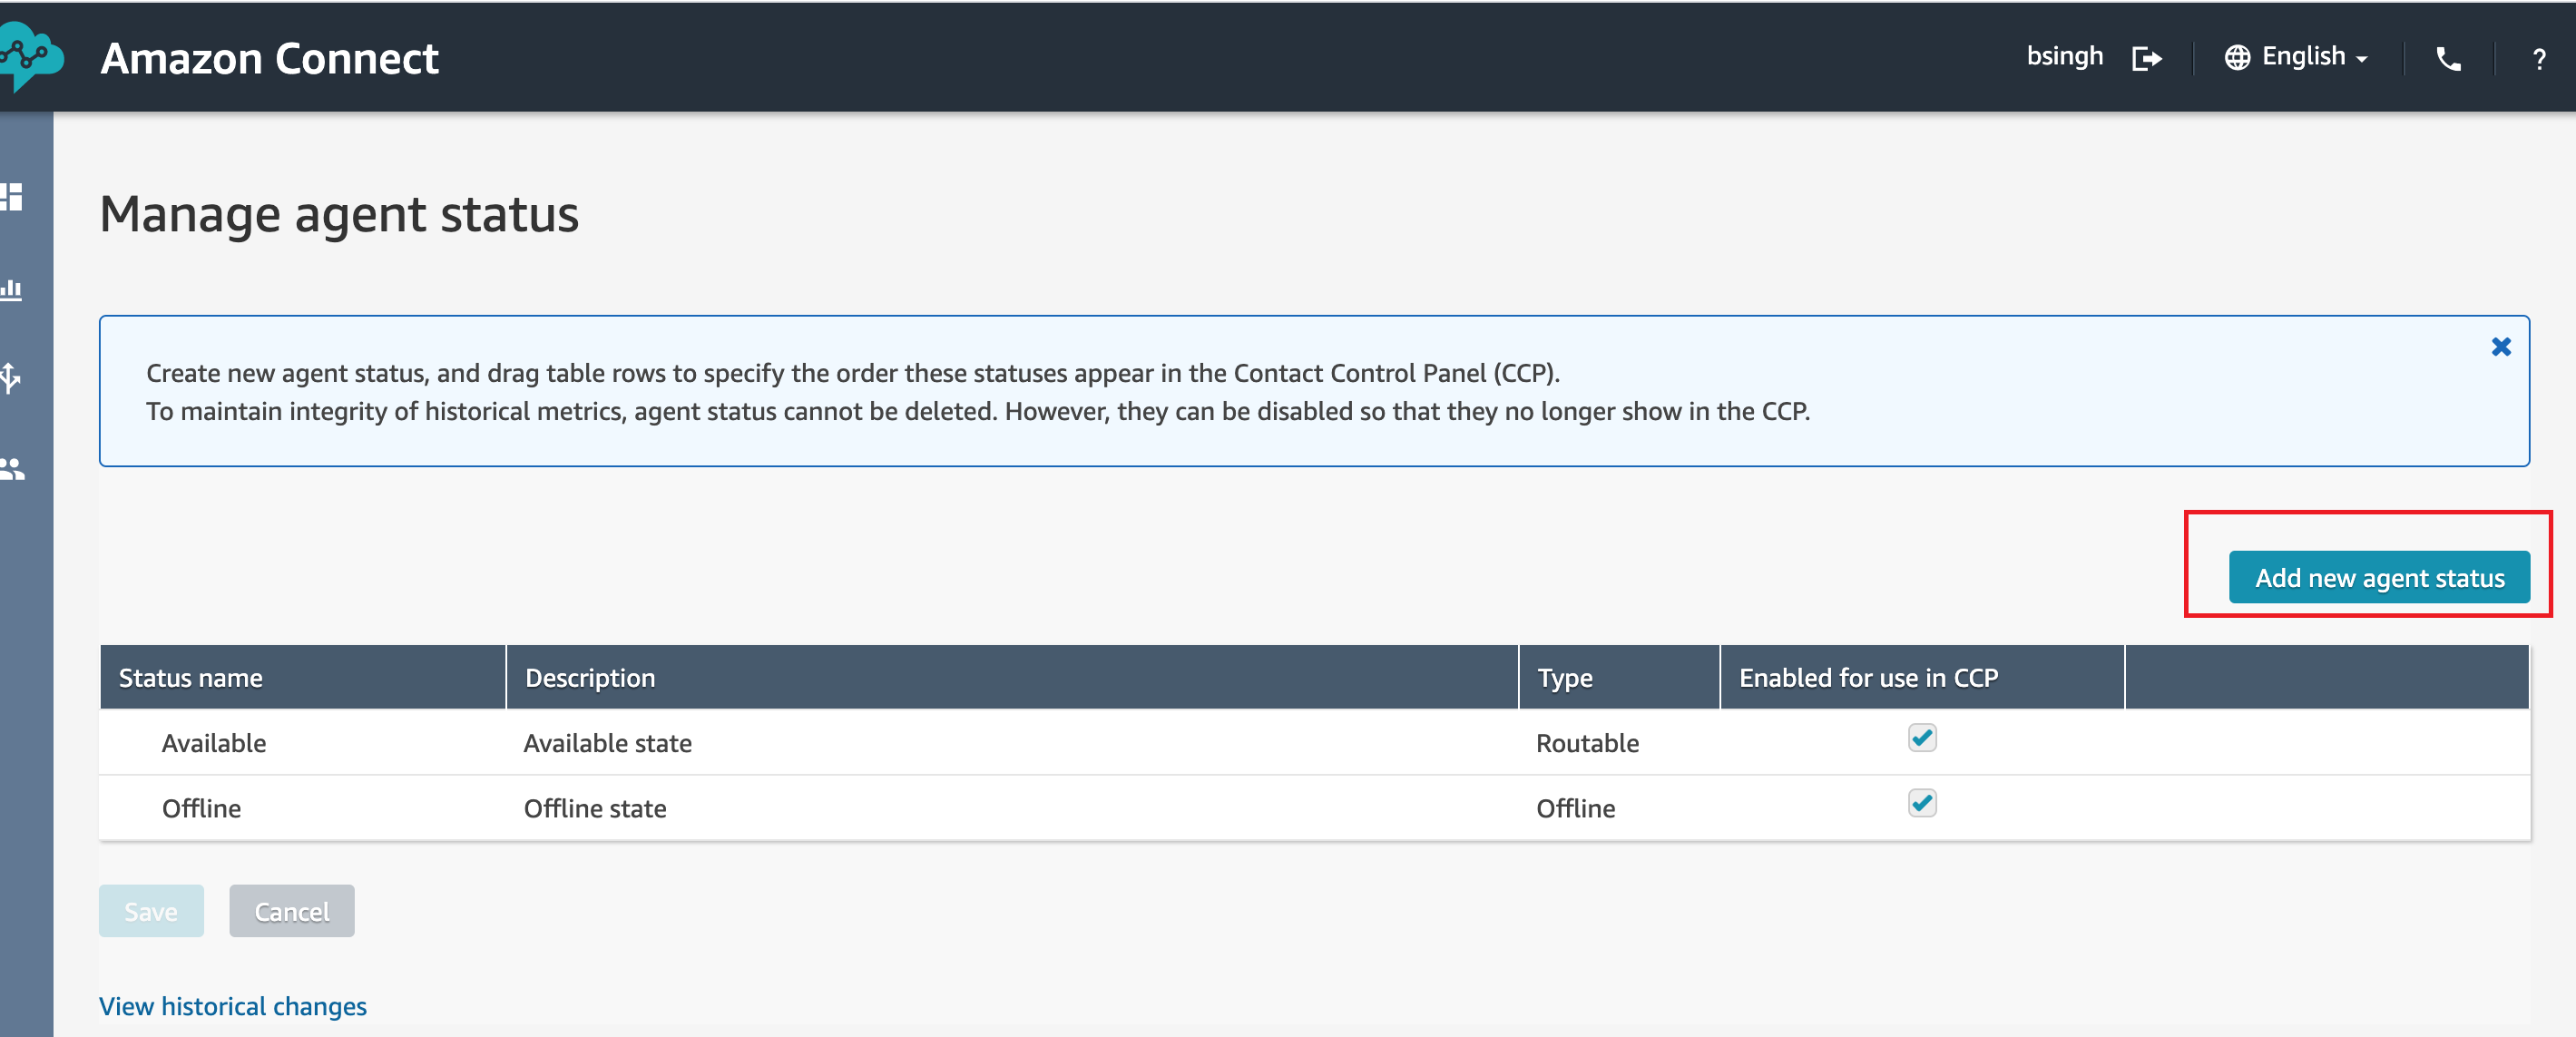Image resolution: width=2576 pixels, height=1037 pixels.
Task: Dismiss the info banner with X
Action: coord(2500,347)
